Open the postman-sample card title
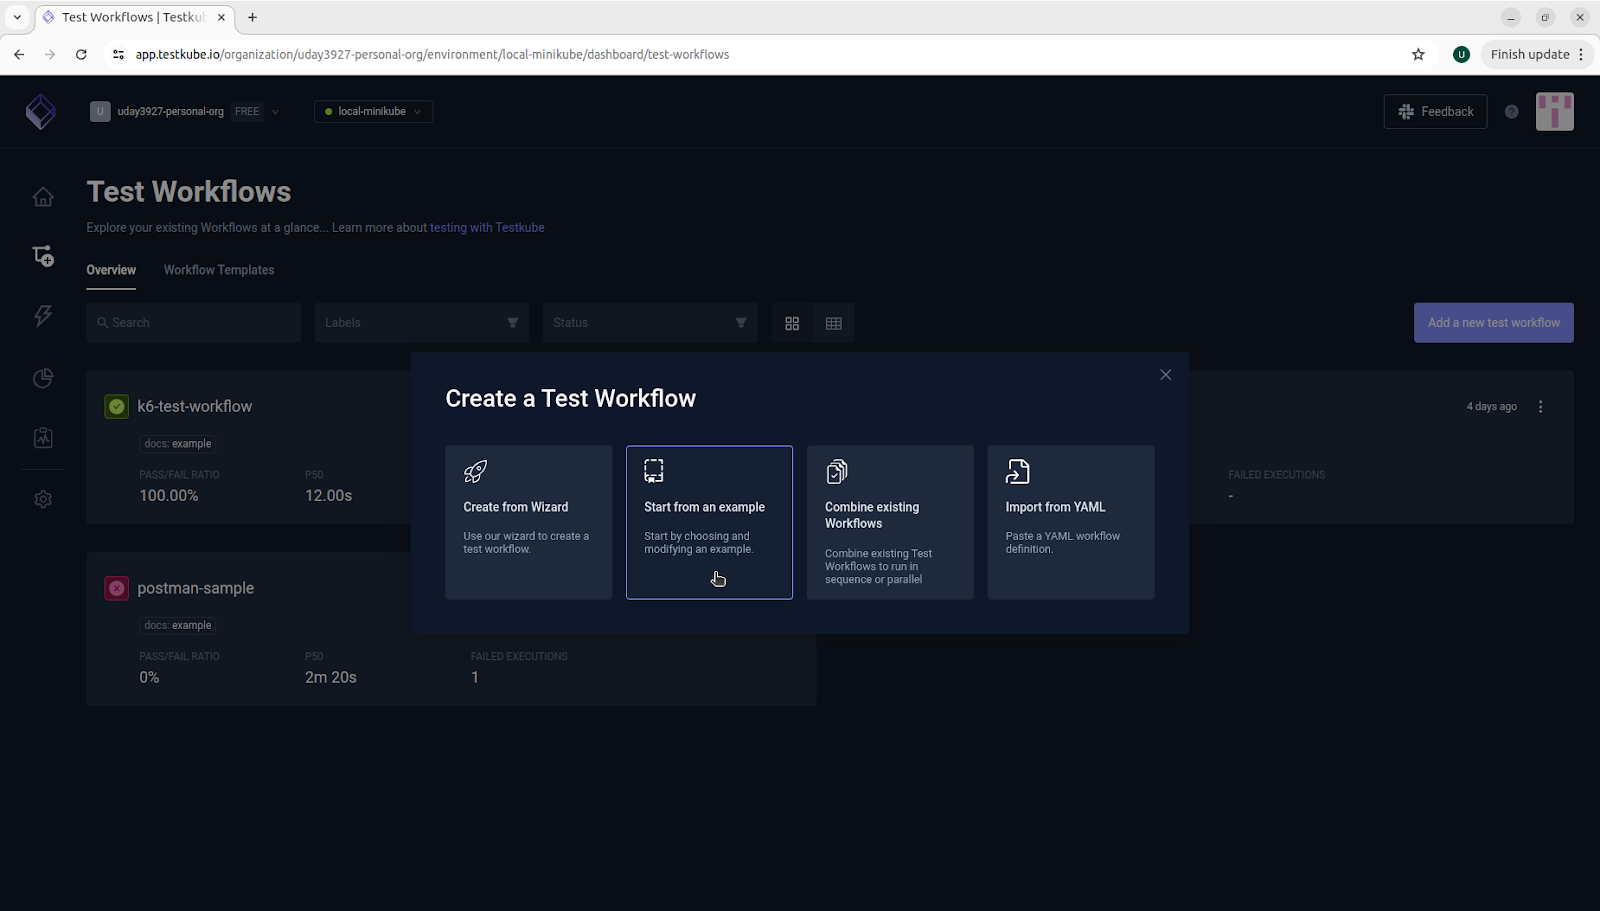Screen dimensions: 1600x911 196,588
